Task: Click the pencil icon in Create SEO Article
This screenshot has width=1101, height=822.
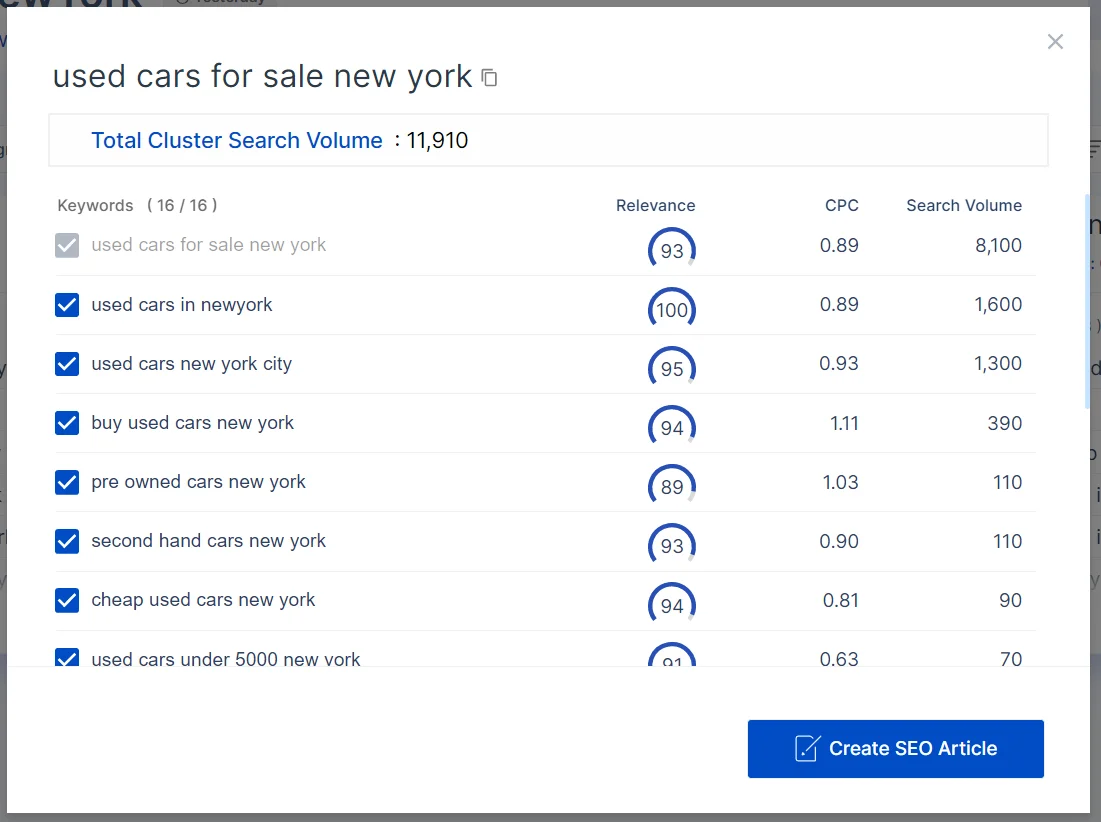Action: 807,749
